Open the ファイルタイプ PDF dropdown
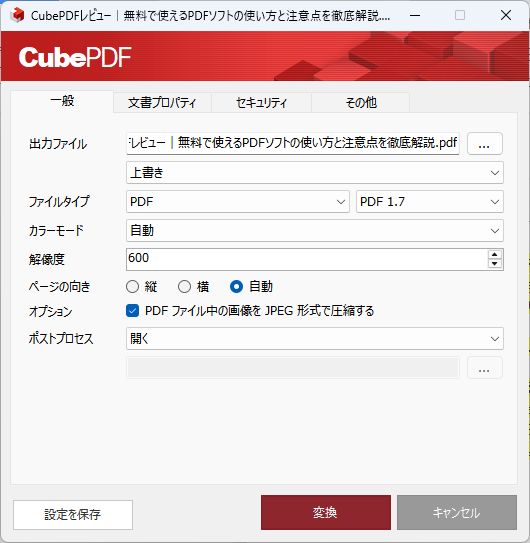The height and width of the screenshot is (543, 530). [238, 202]
